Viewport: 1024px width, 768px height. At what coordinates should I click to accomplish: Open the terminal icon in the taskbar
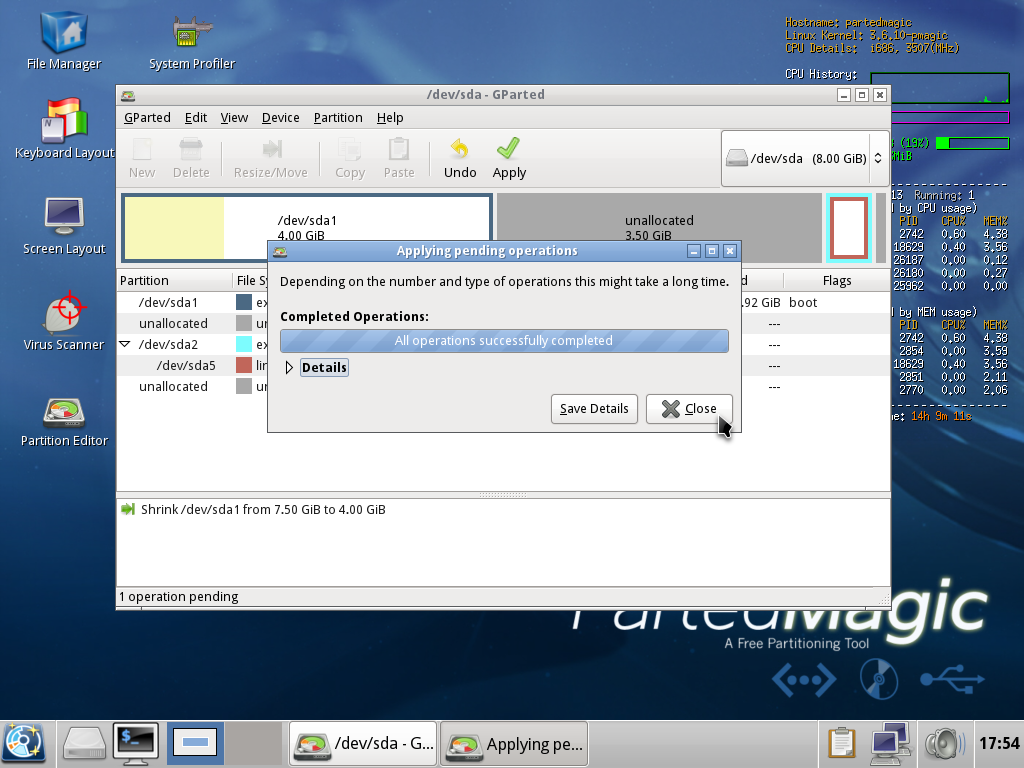click(136, 743)
